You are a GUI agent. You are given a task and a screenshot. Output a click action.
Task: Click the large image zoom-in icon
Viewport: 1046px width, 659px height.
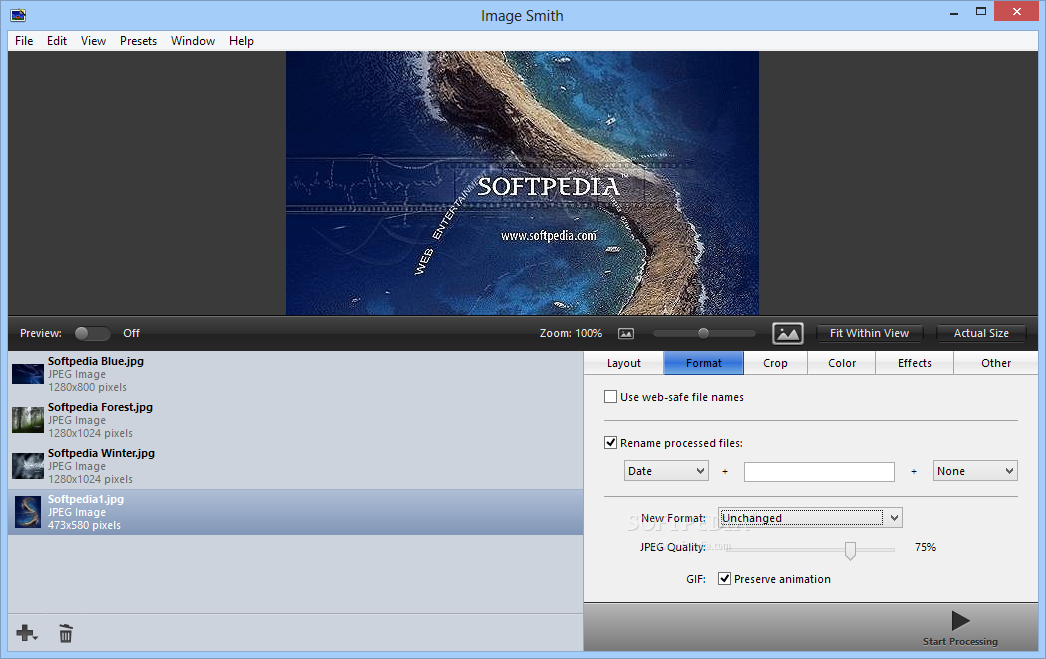click(787, 333)
